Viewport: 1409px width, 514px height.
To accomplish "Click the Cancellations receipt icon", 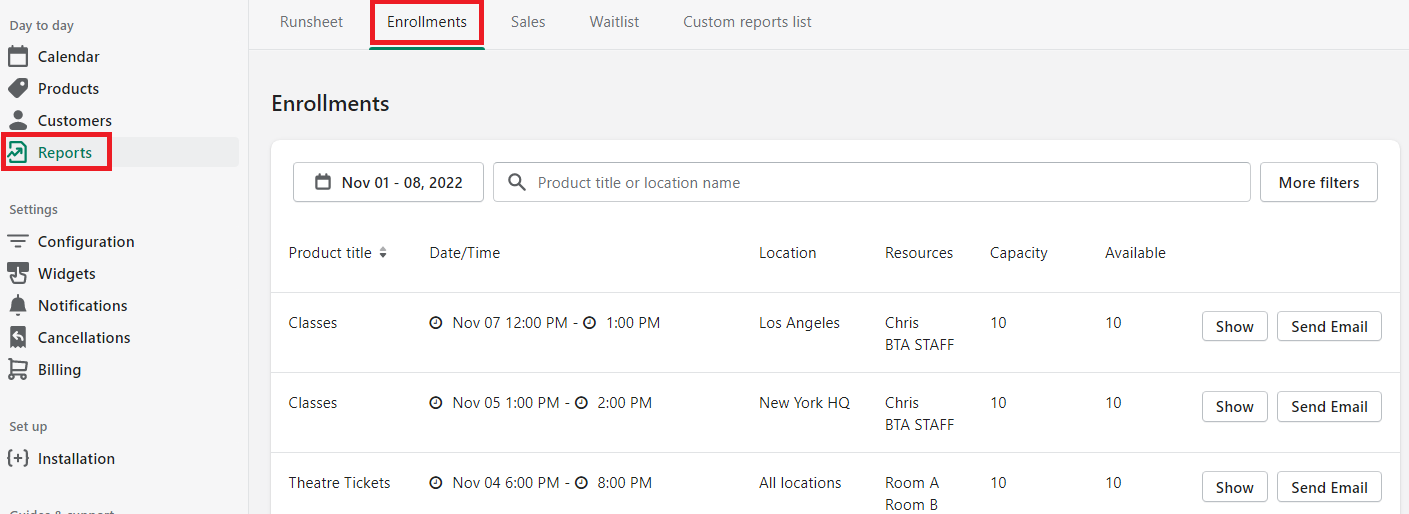I will pos(18,337).
